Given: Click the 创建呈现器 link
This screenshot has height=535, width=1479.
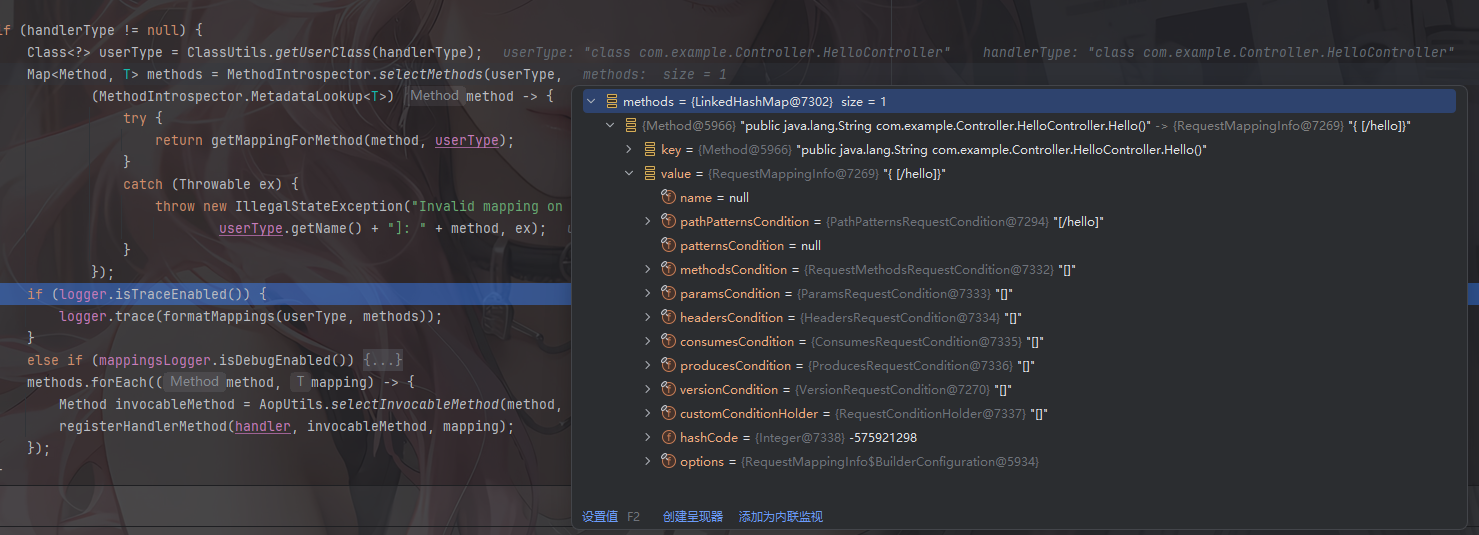Looking at the screenshot, I should pos(692,517).
